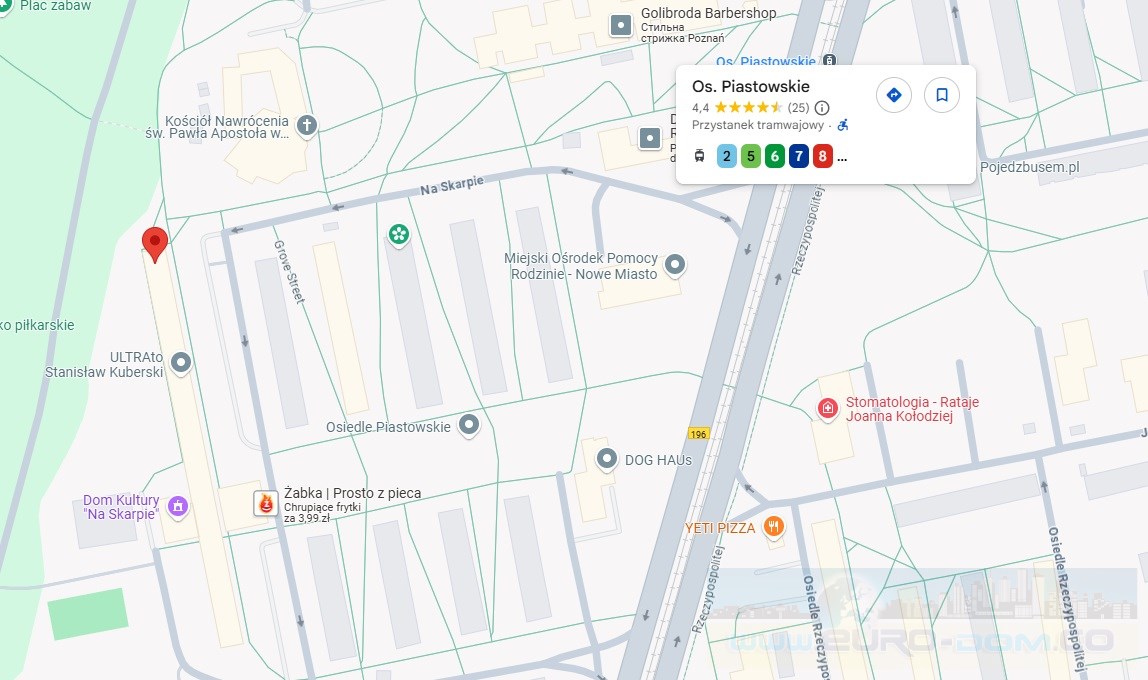The height and width of the screenshot is (680, 1148).
Task: Click the church cross marker icon
Action: pos(307,126)
